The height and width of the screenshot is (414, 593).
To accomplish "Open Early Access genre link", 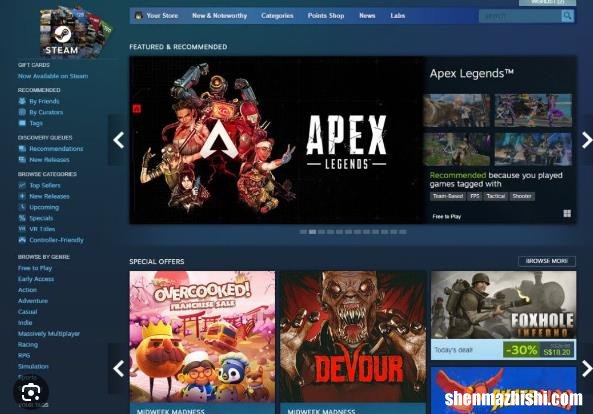I will 36,279.
